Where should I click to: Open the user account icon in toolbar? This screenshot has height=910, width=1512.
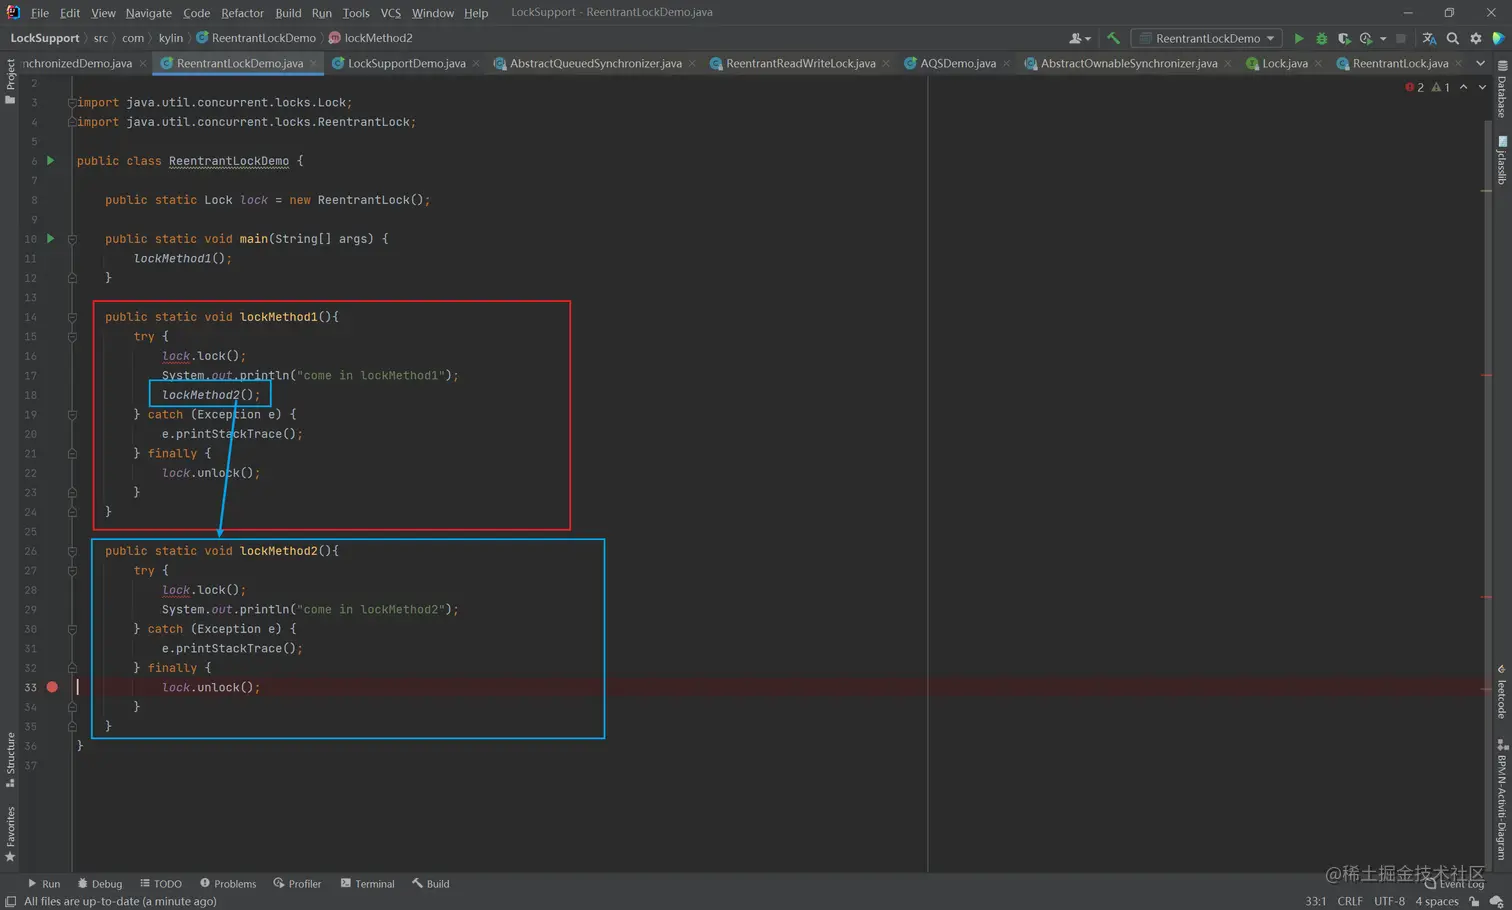coord(1079,38)
